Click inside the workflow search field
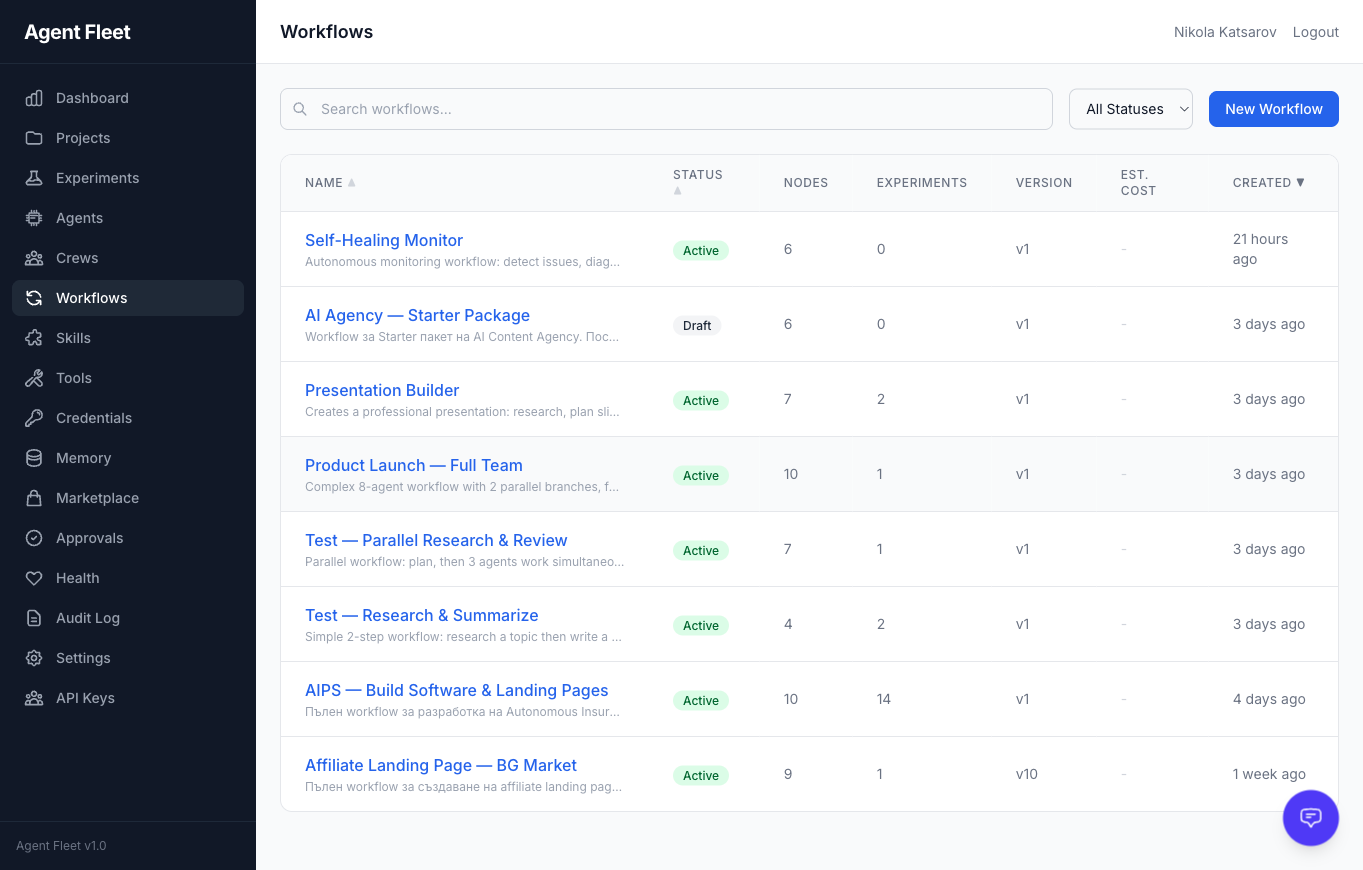Image resolution: width=1363 pixels, height=870 pixels. pyautogui.click(x=666, y=108)
